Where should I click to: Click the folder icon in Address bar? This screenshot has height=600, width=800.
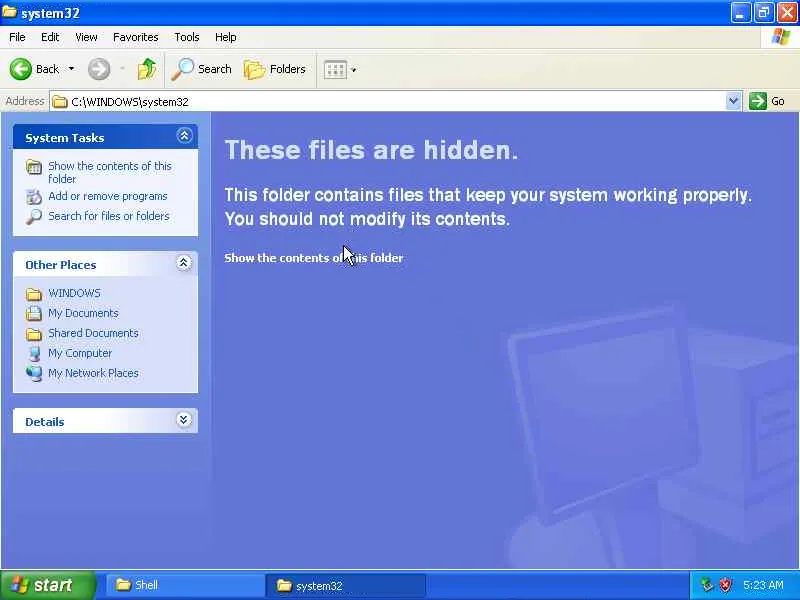[x=60, y=102]
